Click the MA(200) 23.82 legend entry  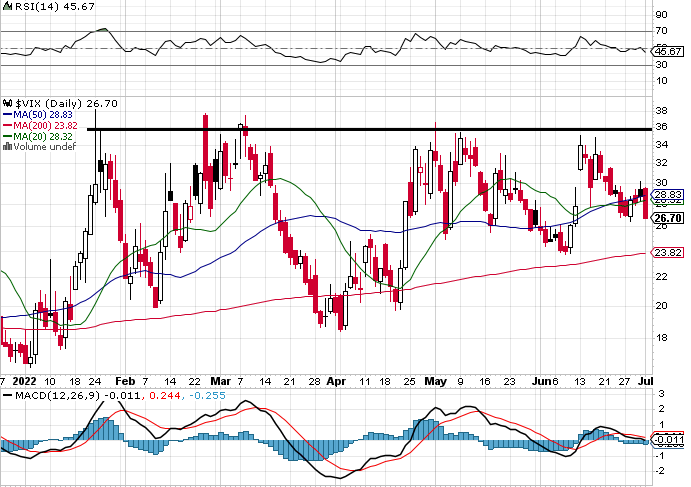pos(45,126)
